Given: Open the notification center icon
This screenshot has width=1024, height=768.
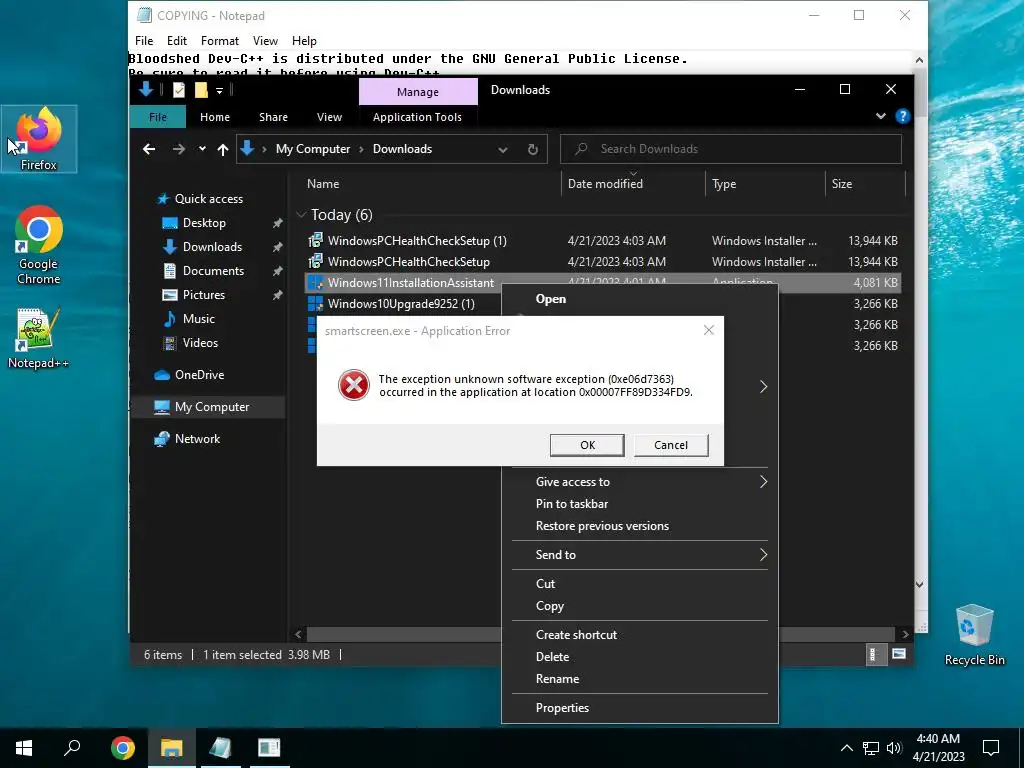Looking at the screenshot, I should coord(991,748).
